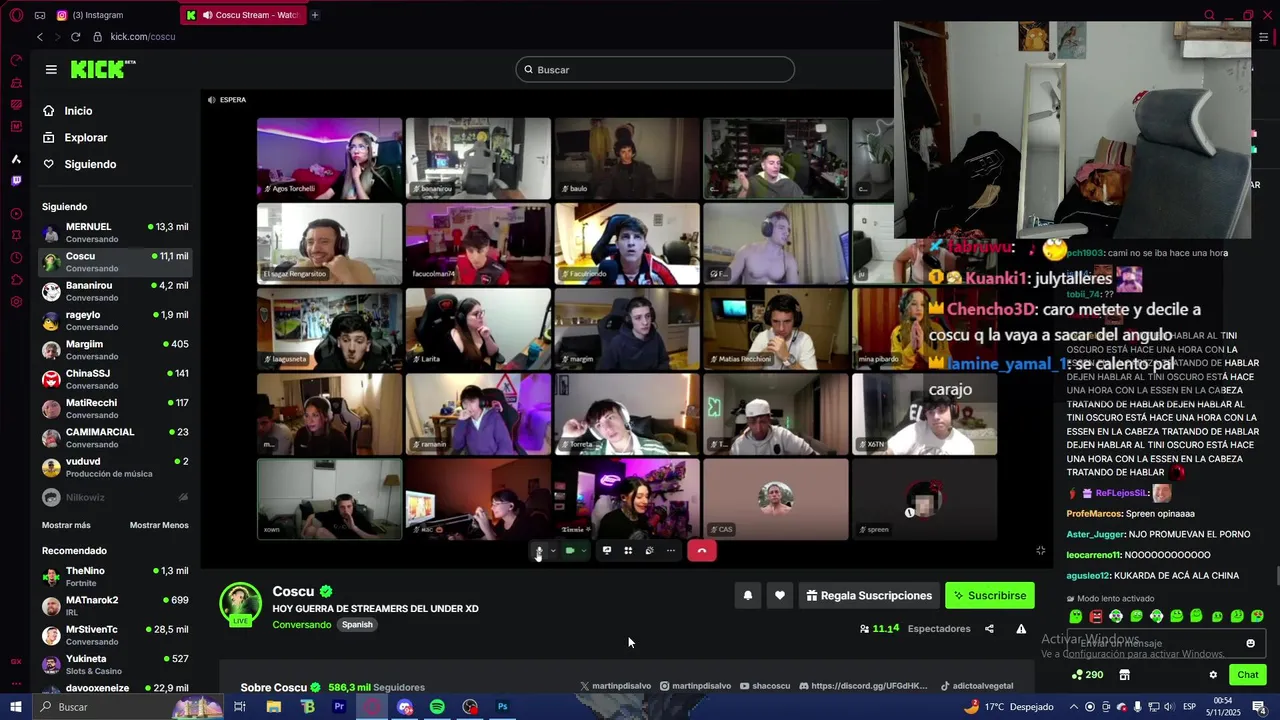Viewport: 1280px width, 720px height.
Task: Toggle the microphone mute button in the call
Action: 539,551
